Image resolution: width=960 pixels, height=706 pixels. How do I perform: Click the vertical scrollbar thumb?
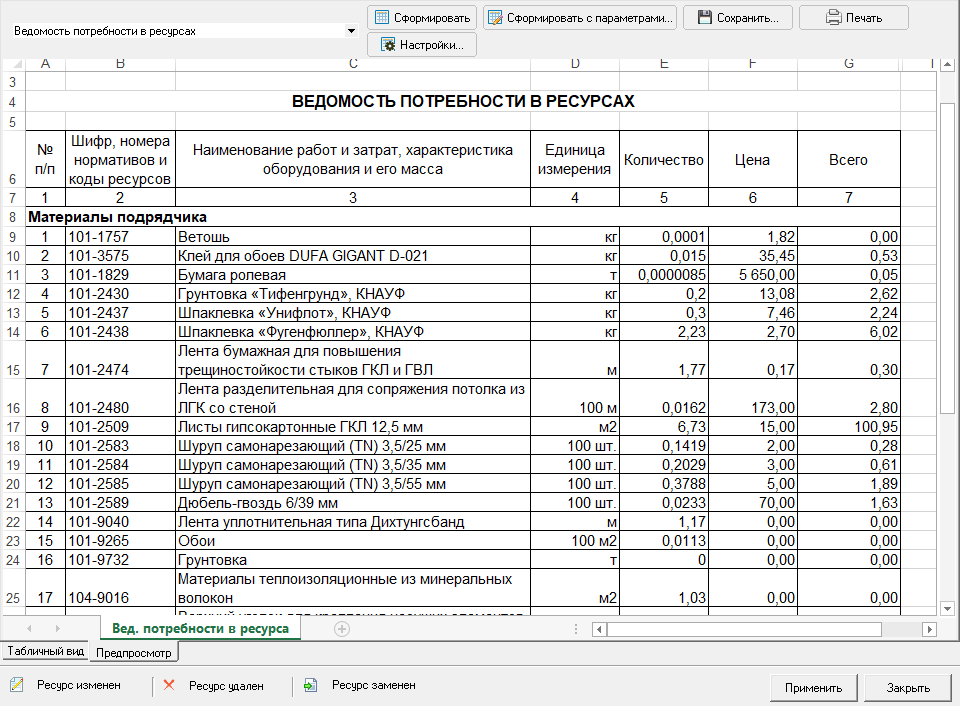[x=947, y=258]
